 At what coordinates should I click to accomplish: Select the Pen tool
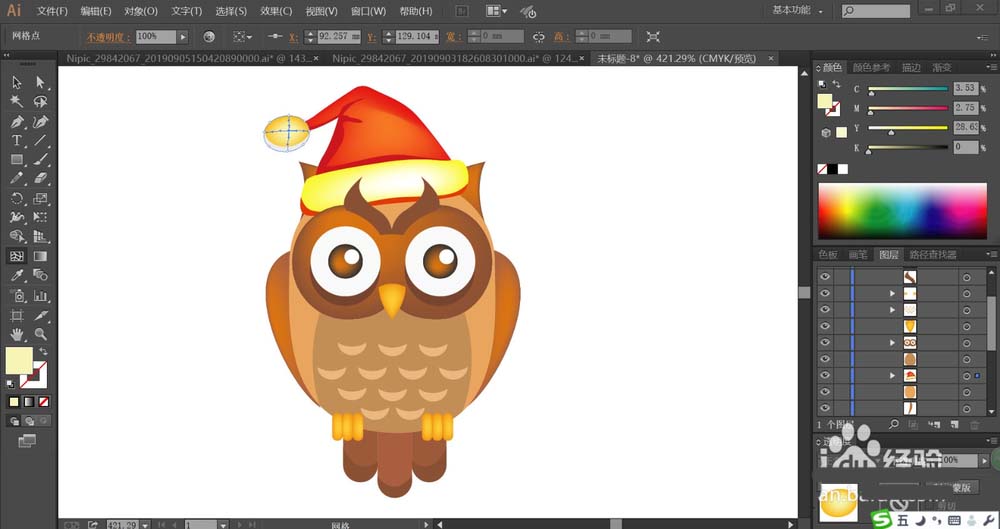[17, 121]
